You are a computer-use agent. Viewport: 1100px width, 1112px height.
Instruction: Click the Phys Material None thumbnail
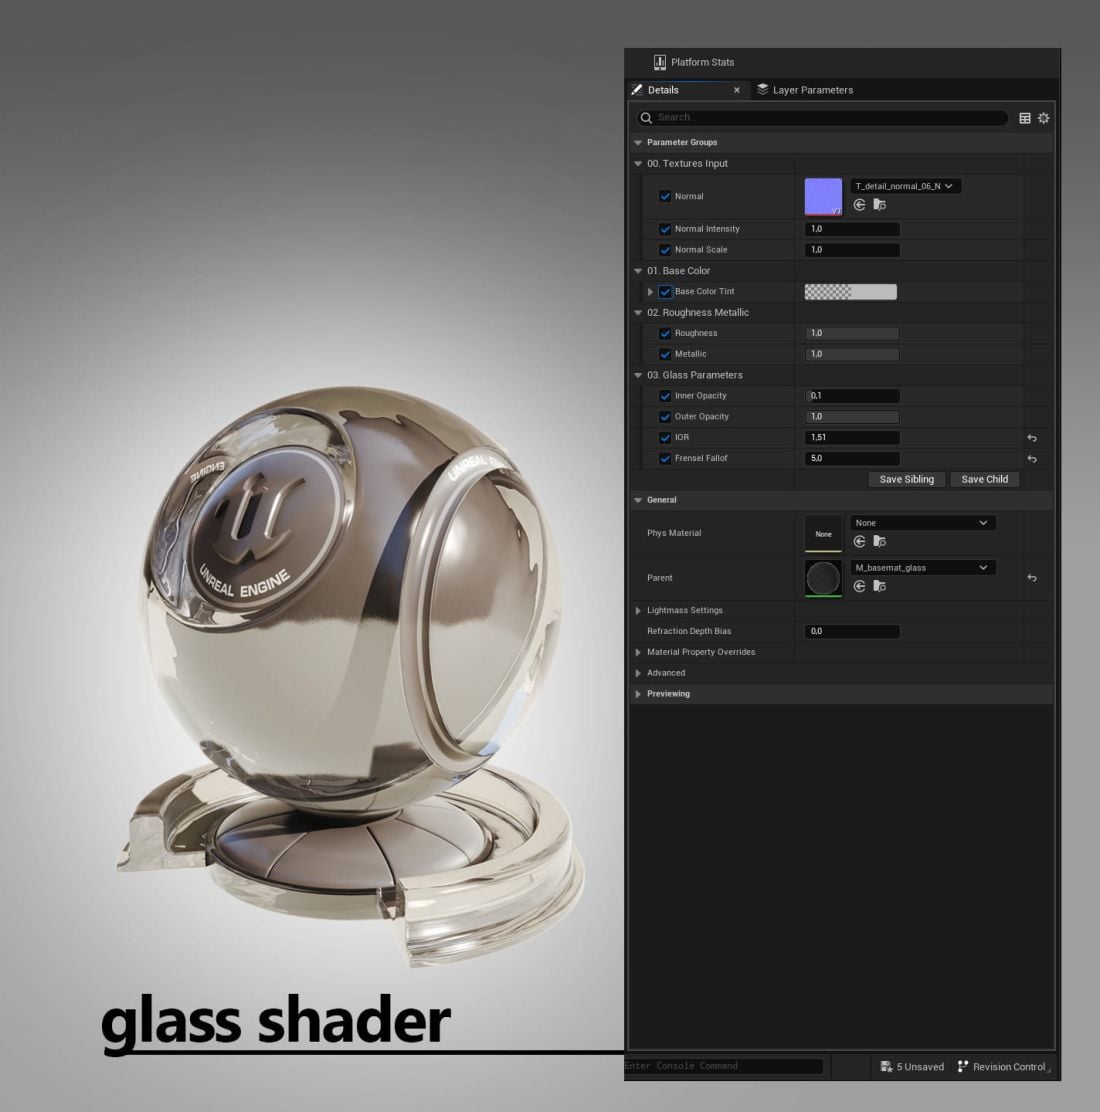tap(823, 534)
